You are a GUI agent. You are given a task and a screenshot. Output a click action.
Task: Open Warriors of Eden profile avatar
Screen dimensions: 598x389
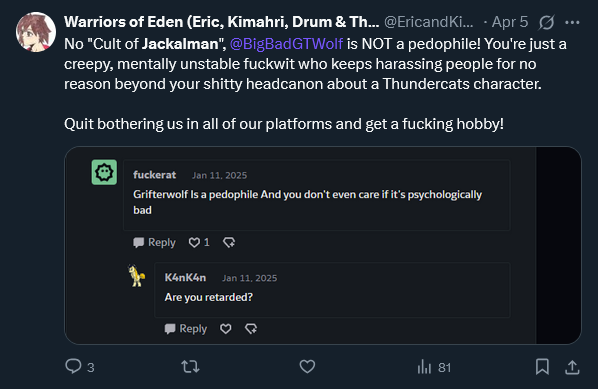36,32
